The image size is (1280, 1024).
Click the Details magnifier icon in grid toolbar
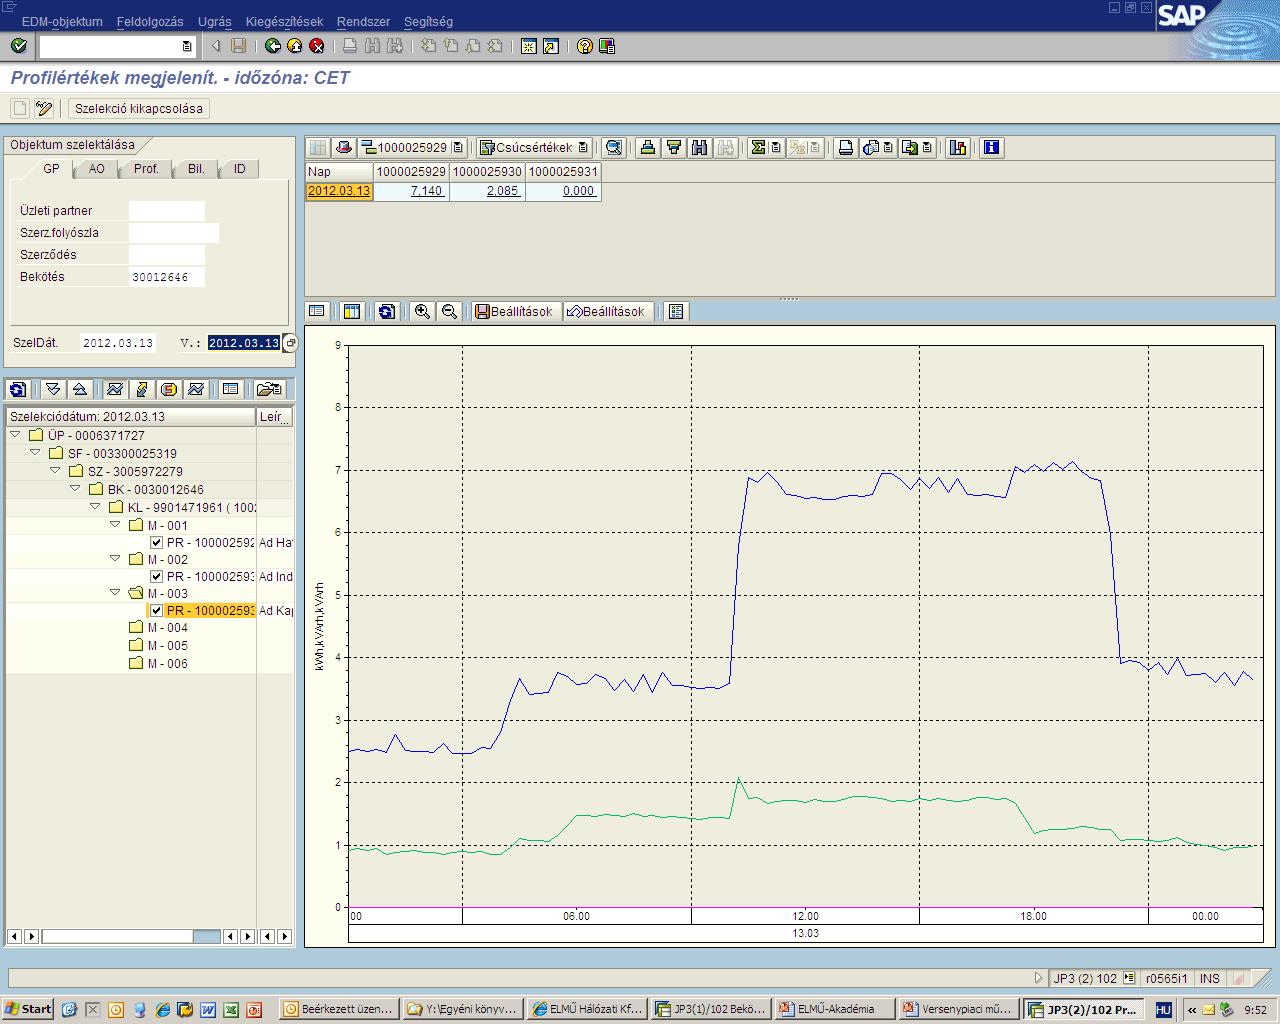pos(614,147)
